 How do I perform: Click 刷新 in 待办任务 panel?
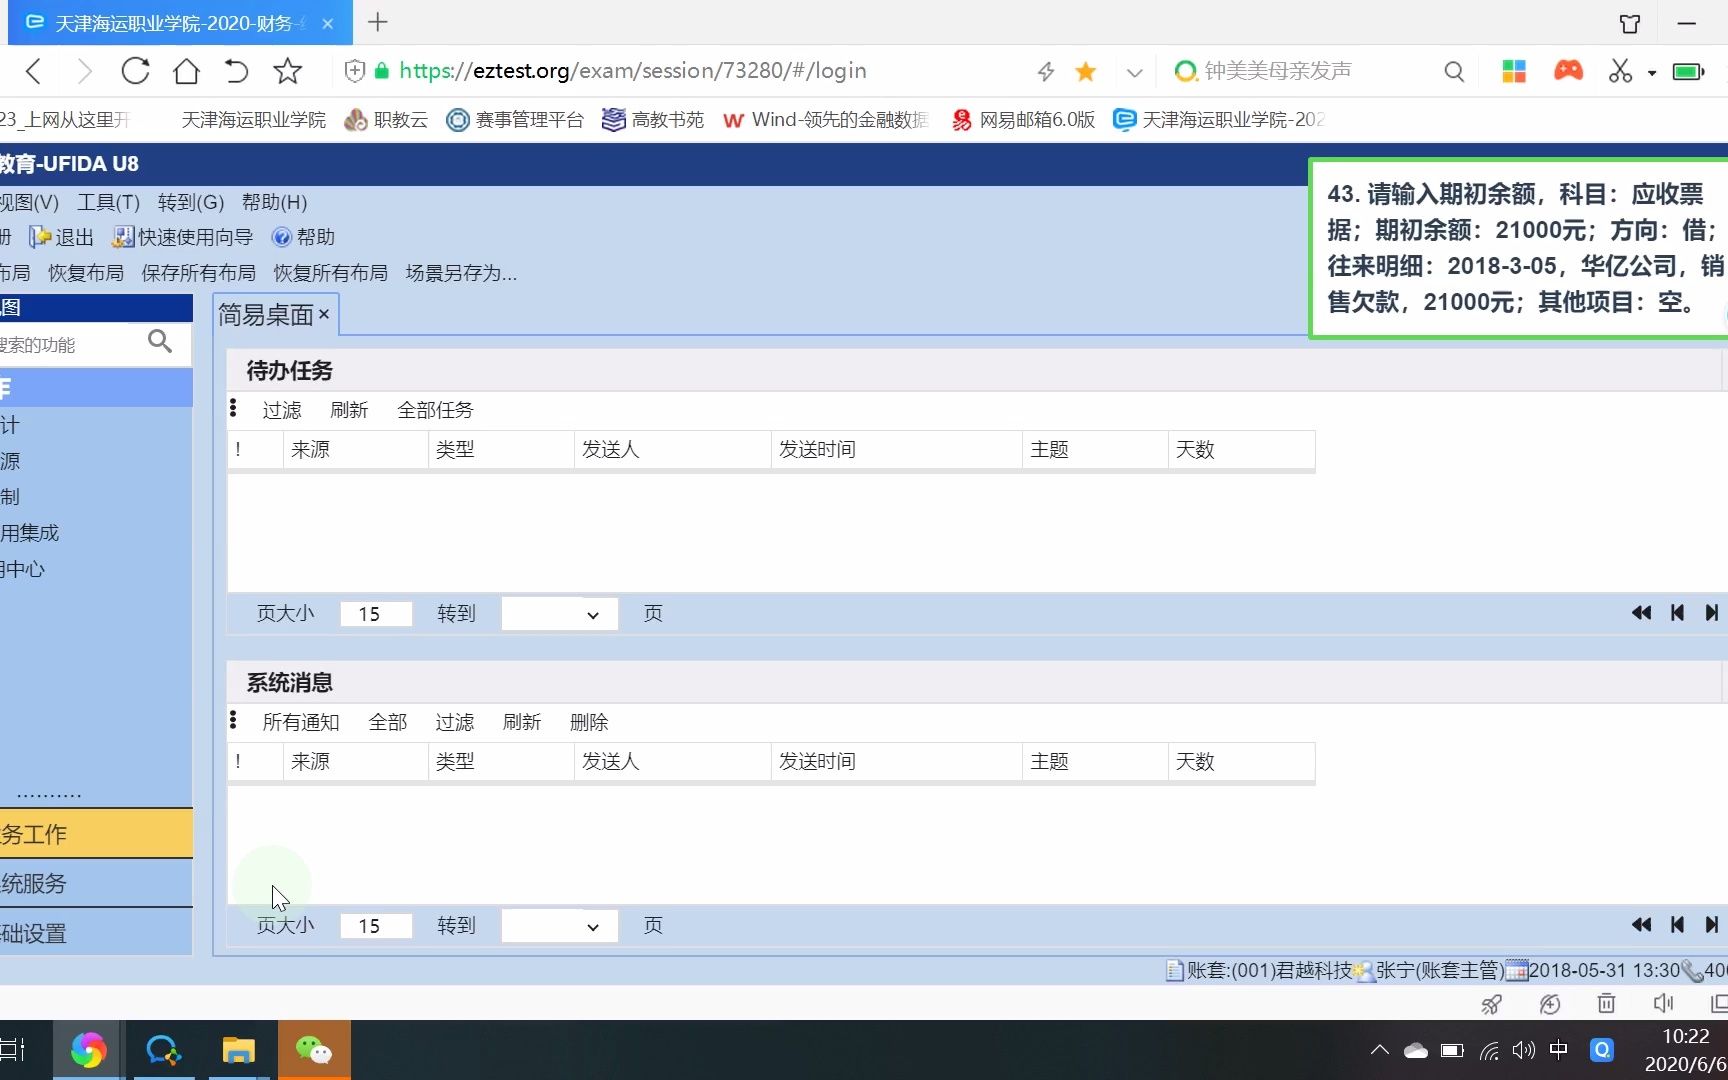click(x=349, y=410)
